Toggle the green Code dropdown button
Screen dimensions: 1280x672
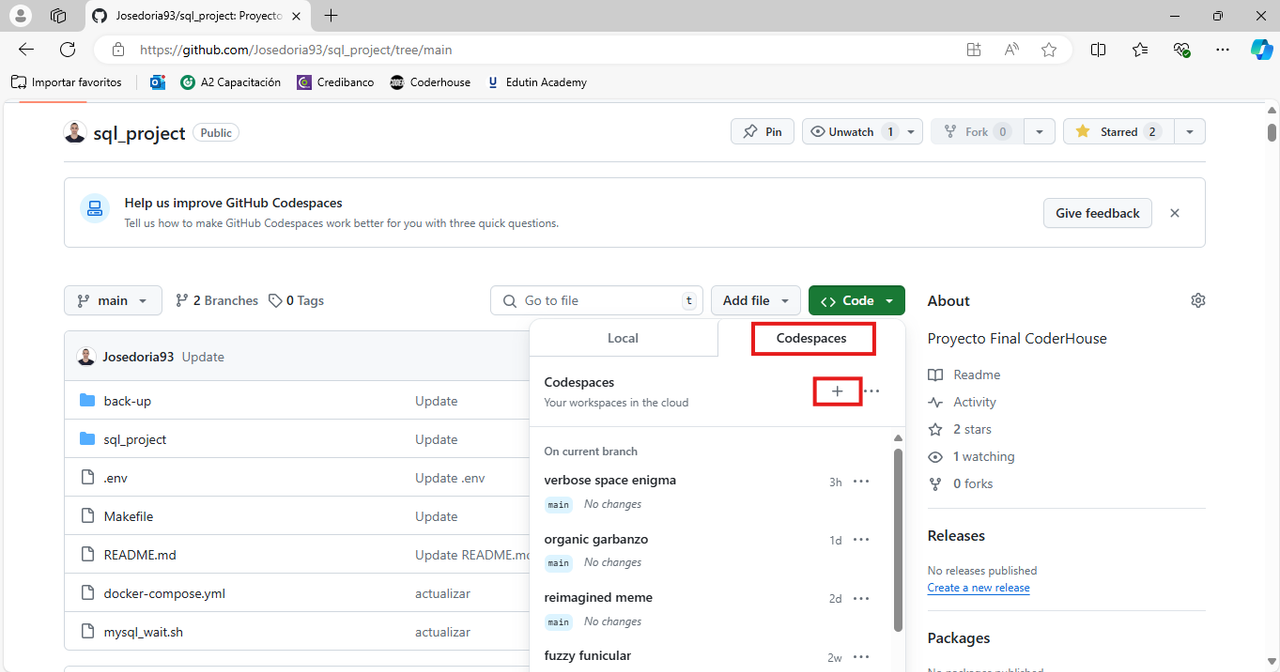(x=857, y=301)
